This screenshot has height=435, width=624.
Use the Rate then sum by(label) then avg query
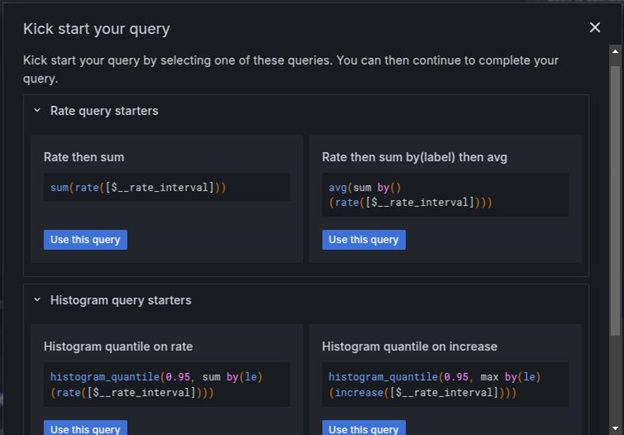[363, 240]
